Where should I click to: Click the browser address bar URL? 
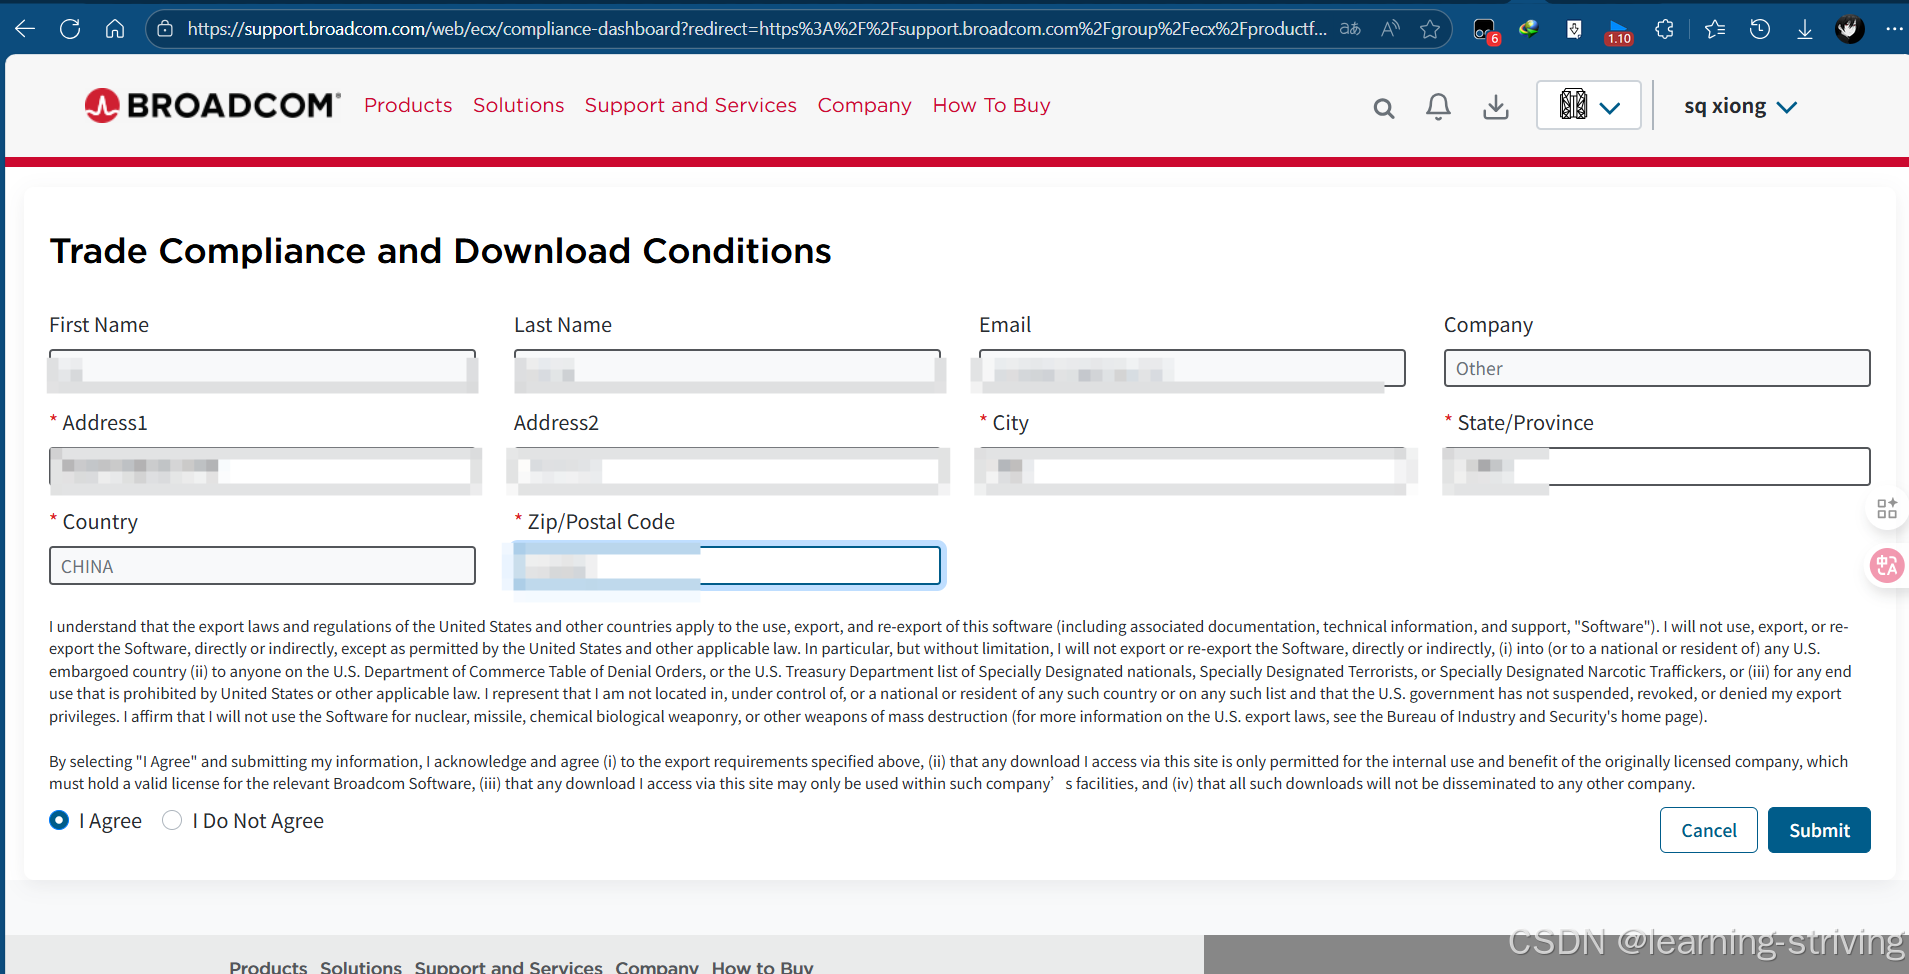[757, 29]
